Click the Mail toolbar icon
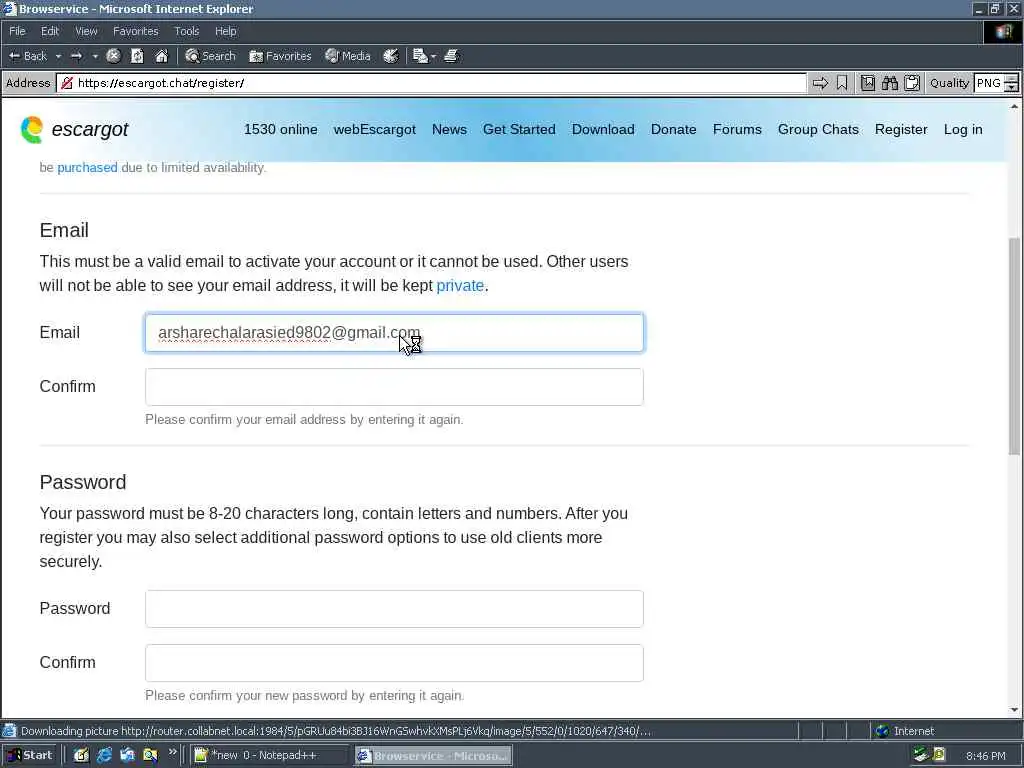Screen dimensions: 1024x768 click(420, 56)
